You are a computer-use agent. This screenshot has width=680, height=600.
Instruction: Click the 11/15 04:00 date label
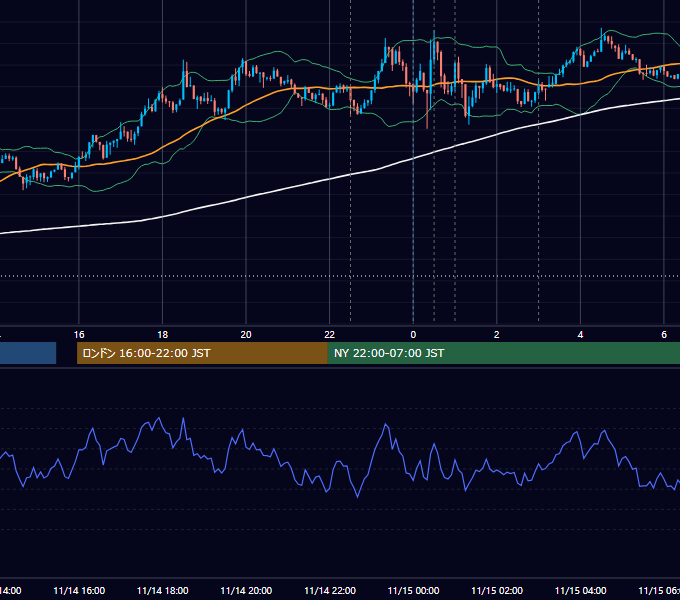581,590
